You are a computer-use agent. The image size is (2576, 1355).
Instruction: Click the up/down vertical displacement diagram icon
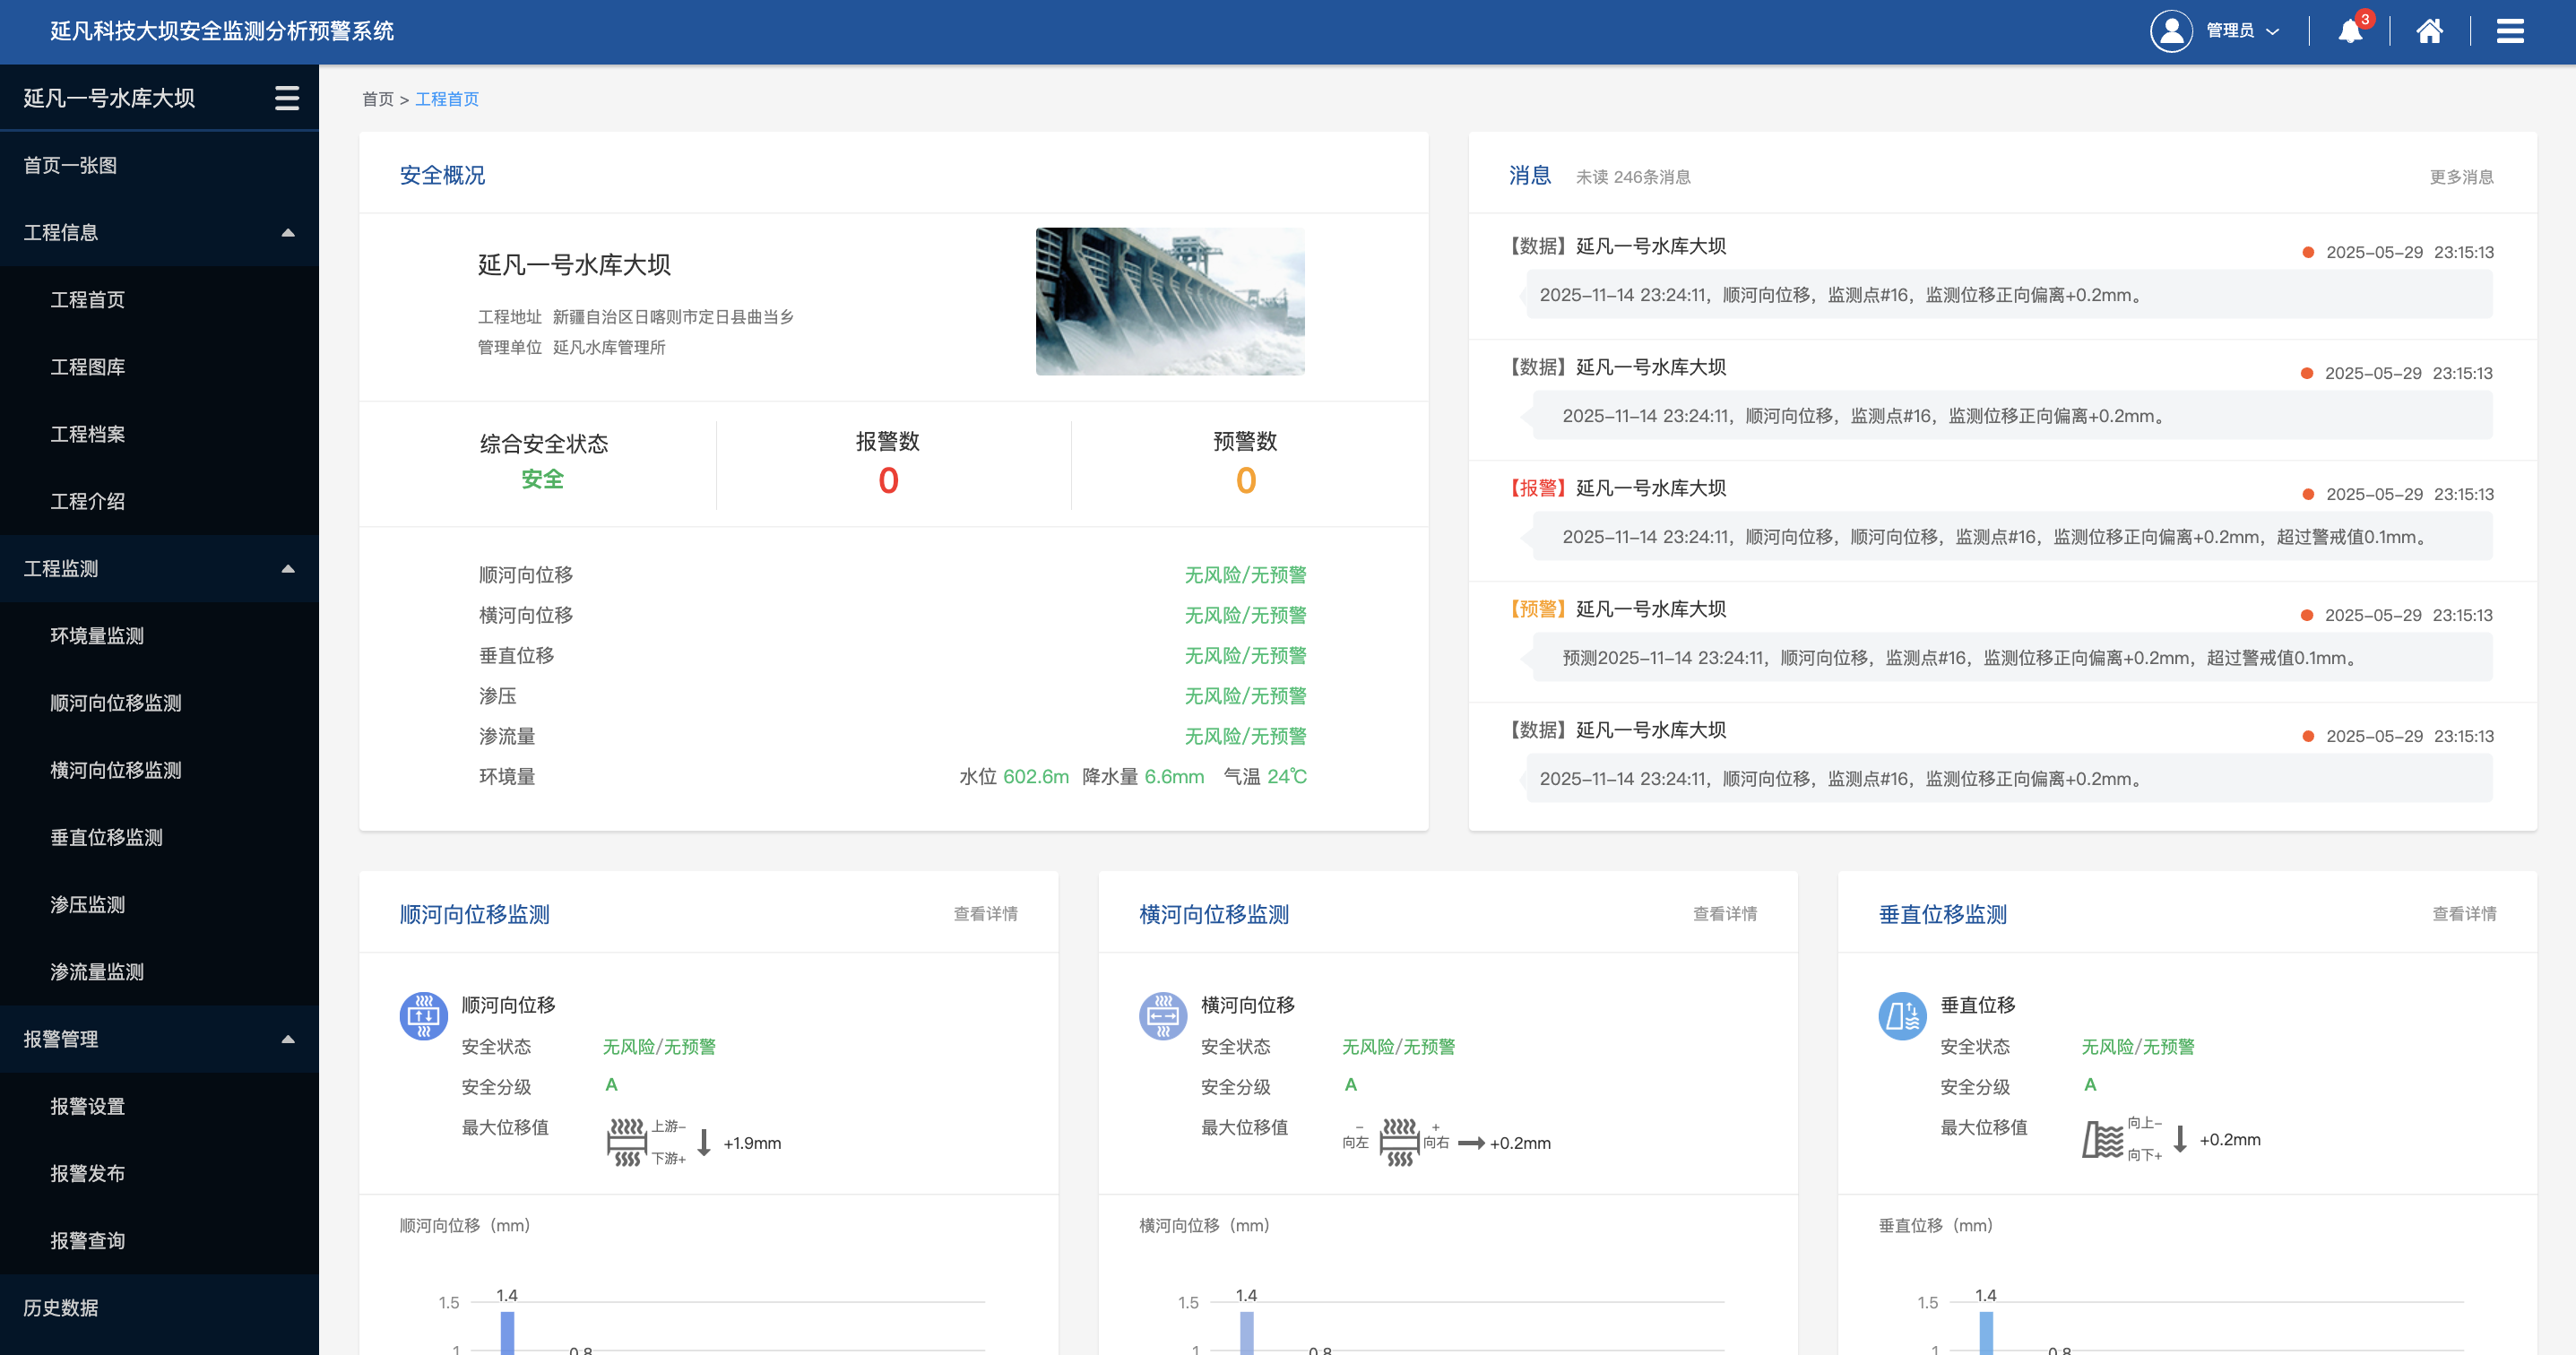click(2102, 1140)
